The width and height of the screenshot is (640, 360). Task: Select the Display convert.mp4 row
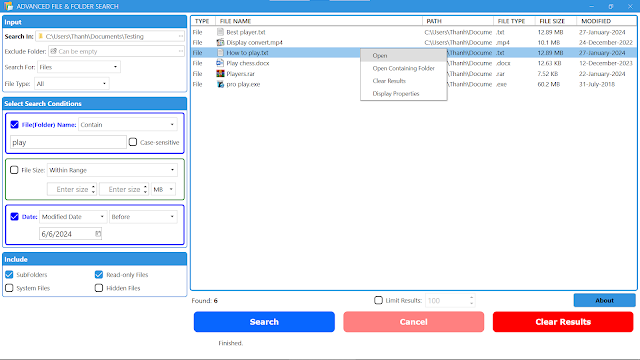413,42
